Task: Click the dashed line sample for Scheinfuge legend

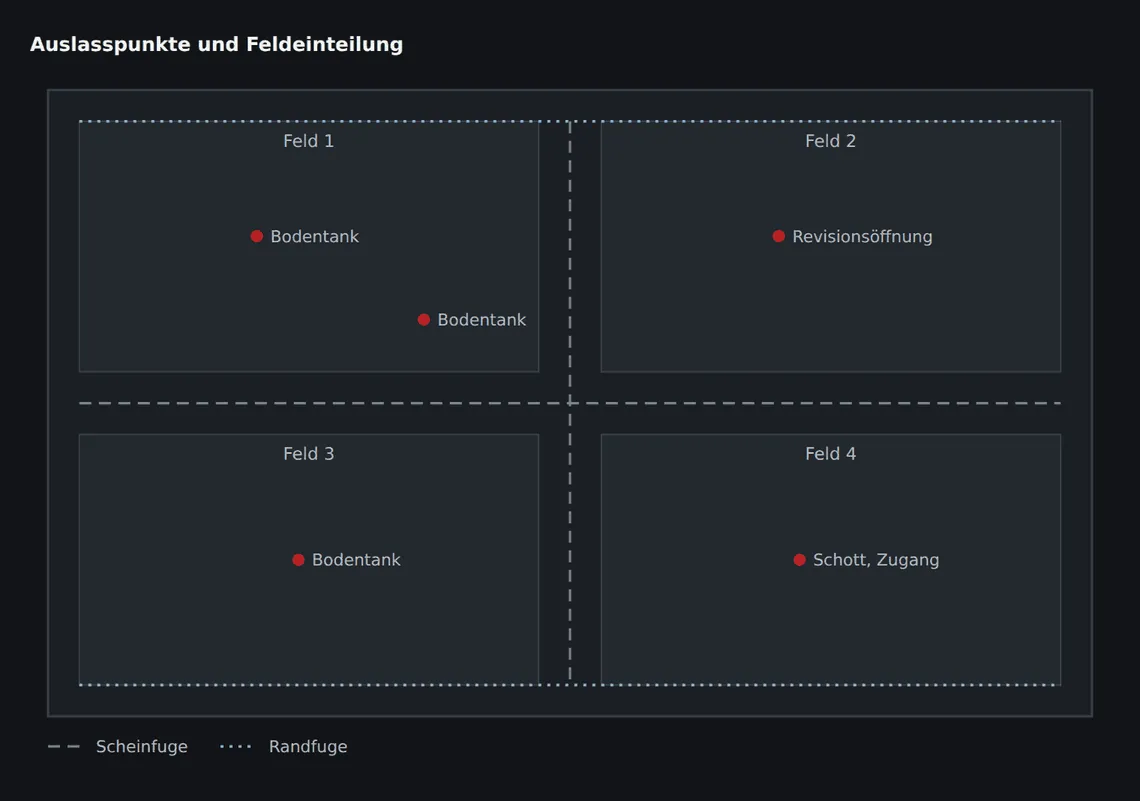Action: [x=64, y=746]
